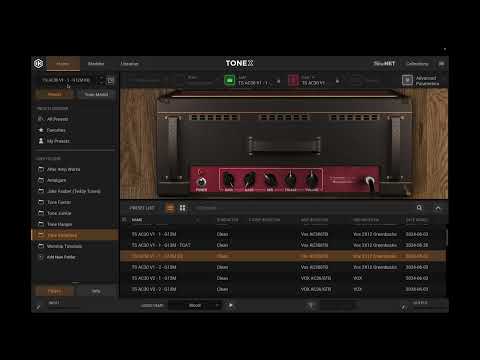Image resolution: width=480 pixels, height=360 pixels.
Task: Select the Tone Models sub-tab
Action: (x=96, y=94)
